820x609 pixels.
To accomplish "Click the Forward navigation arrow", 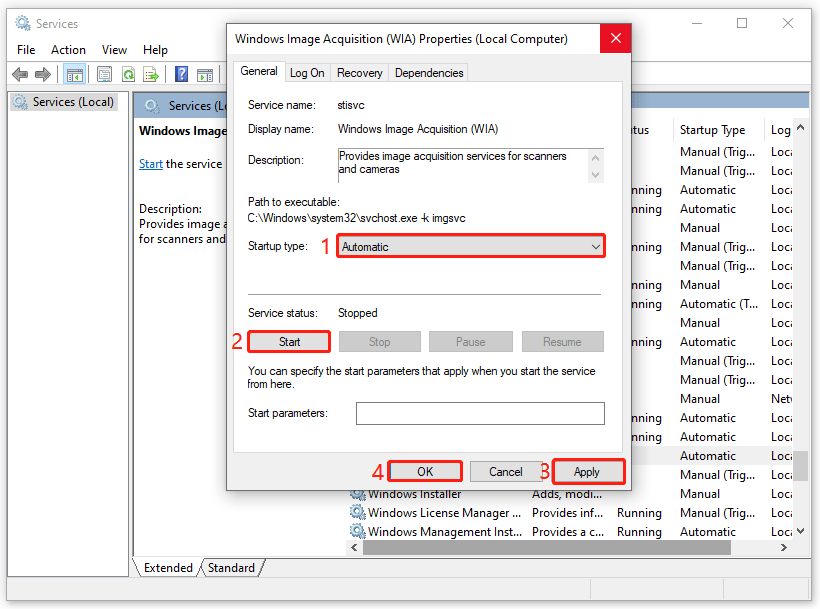I will pyautogui.click(x=42, y=74).
